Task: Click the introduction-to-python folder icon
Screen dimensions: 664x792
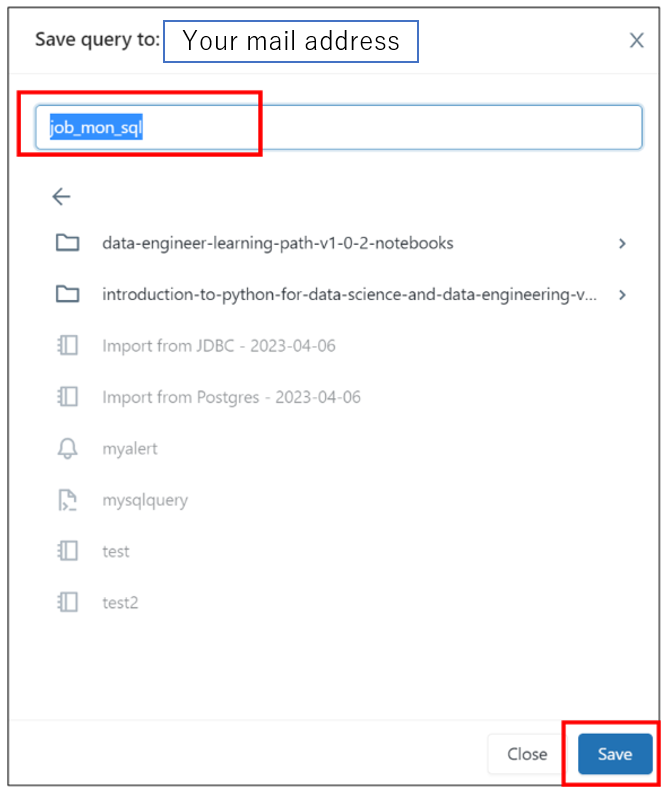Action: [67, 294]
